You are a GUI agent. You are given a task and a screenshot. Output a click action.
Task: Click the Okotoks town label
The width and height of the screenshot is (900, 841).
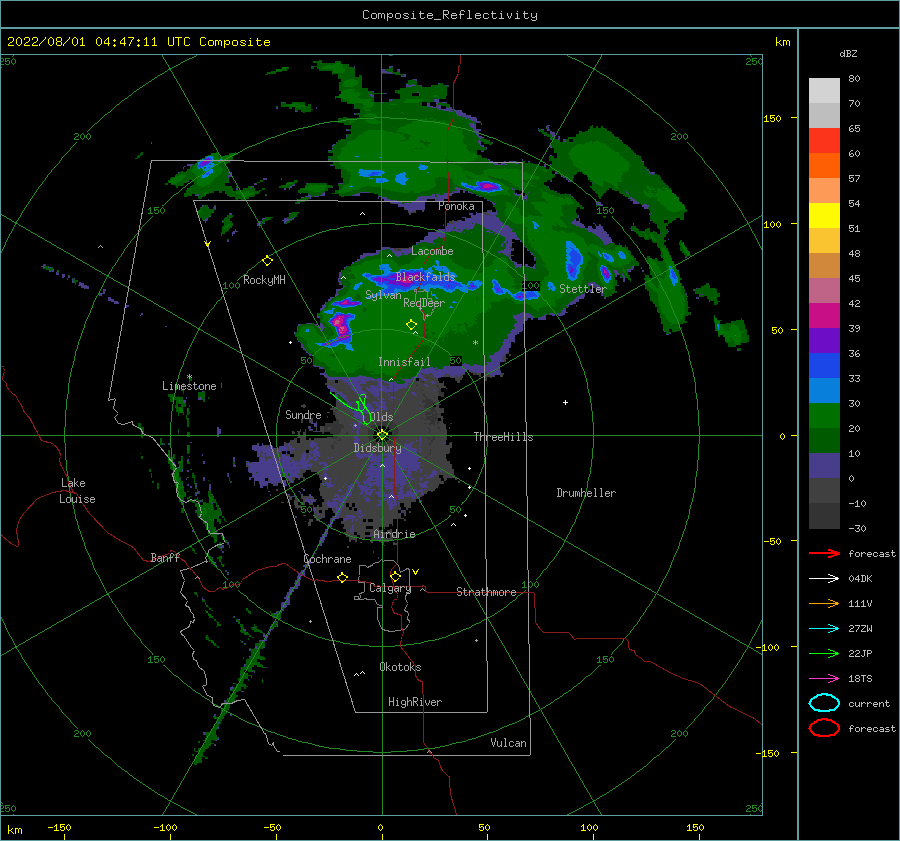click(400, 667)
